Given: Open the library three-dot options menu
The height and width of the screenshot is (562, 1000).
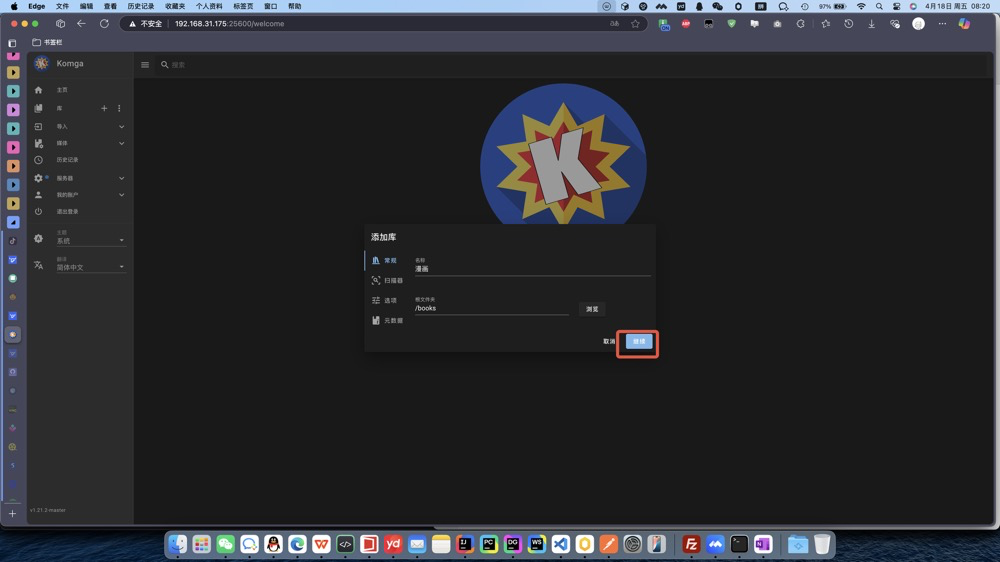Looking at the screenshot, I should point(119,108).
